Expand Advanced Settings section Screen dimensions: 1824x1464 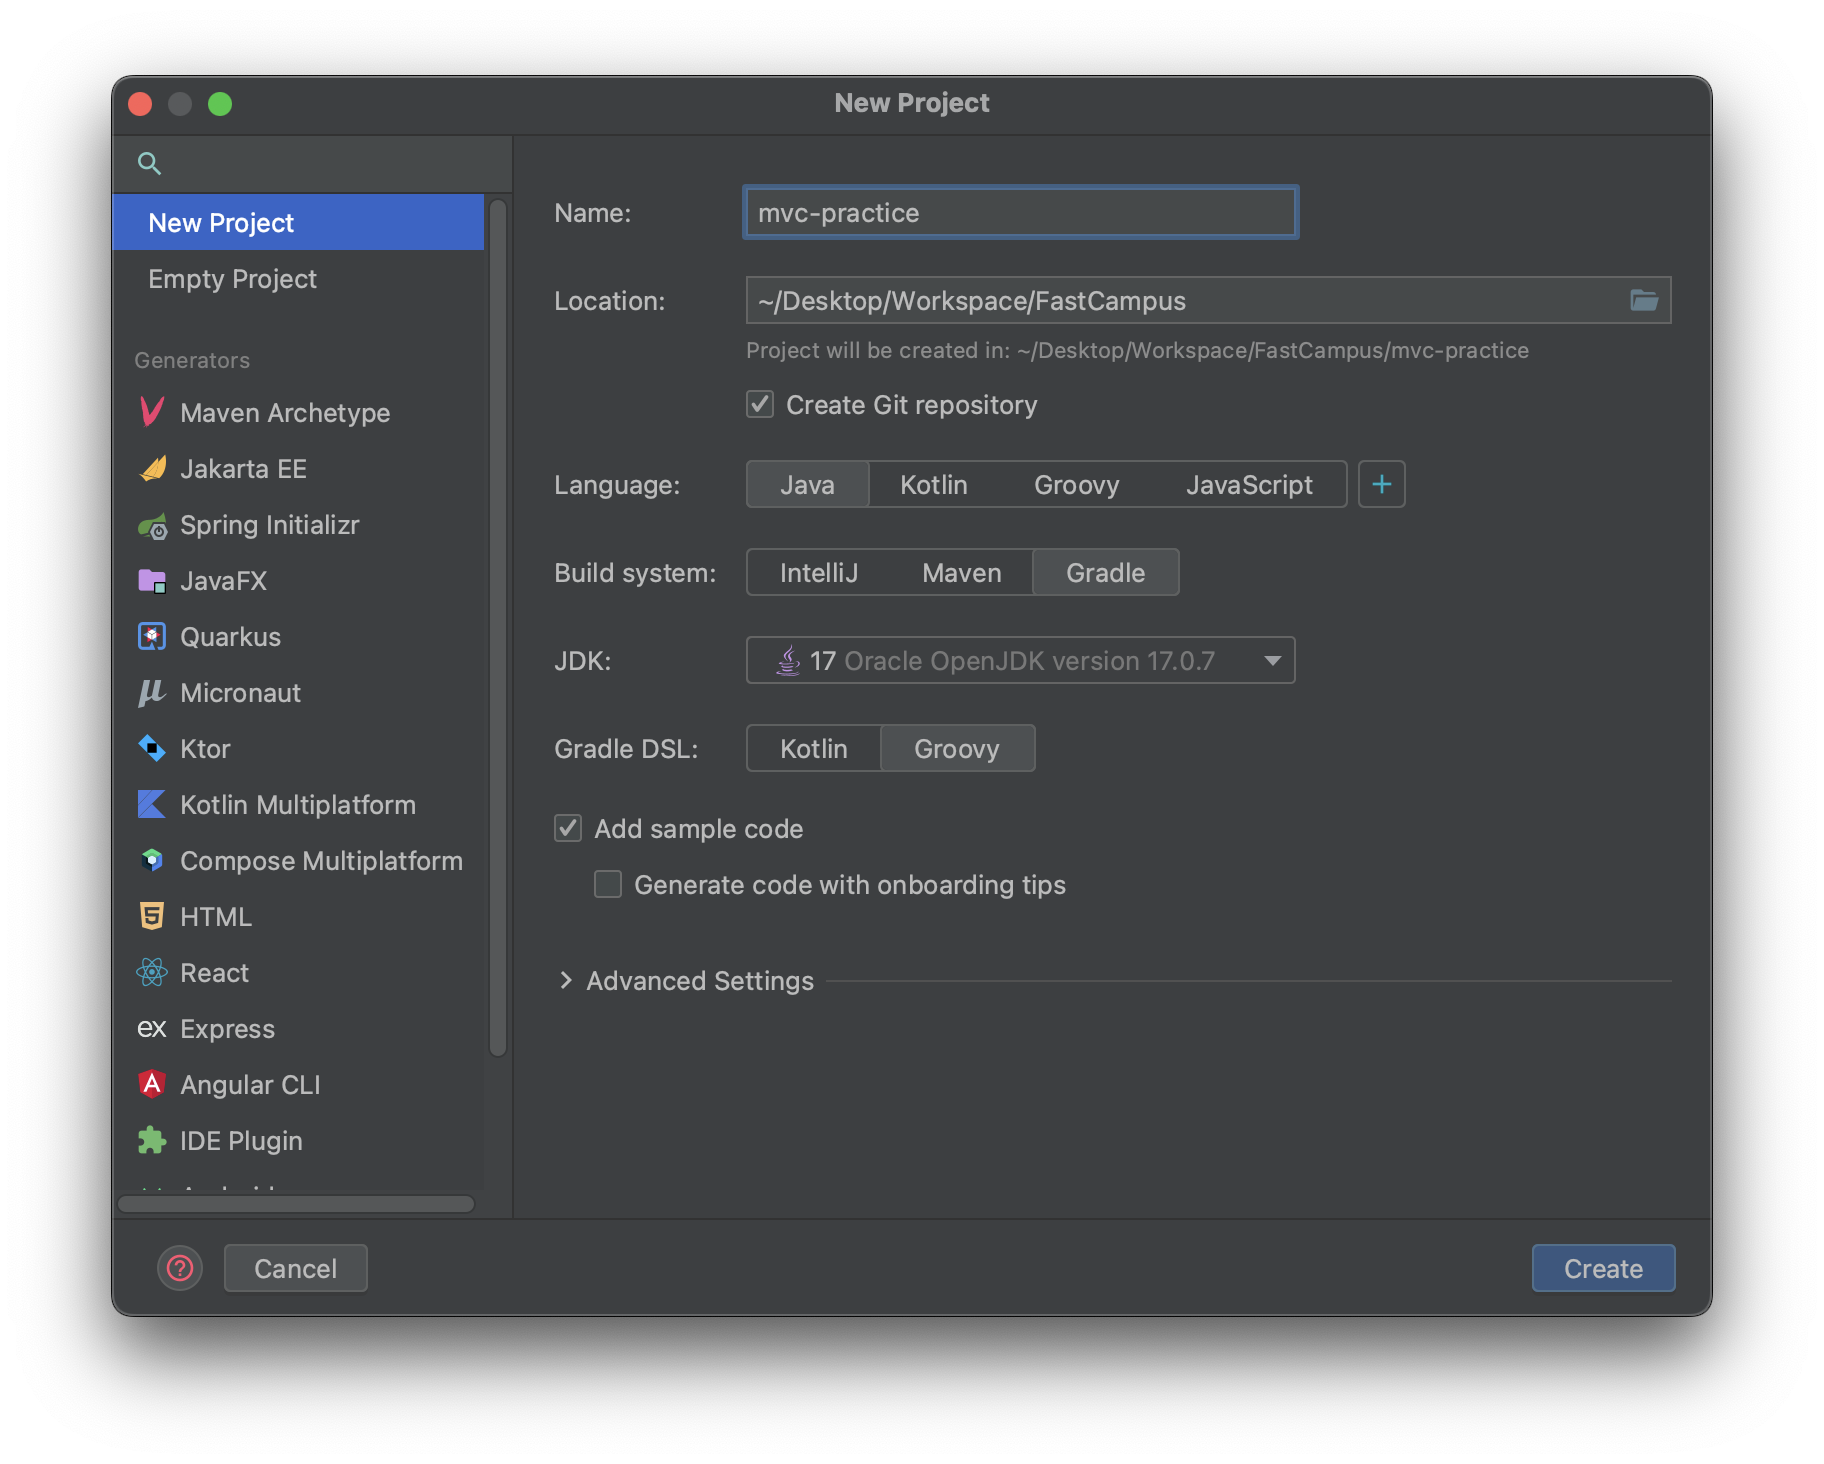pos(566,980)
